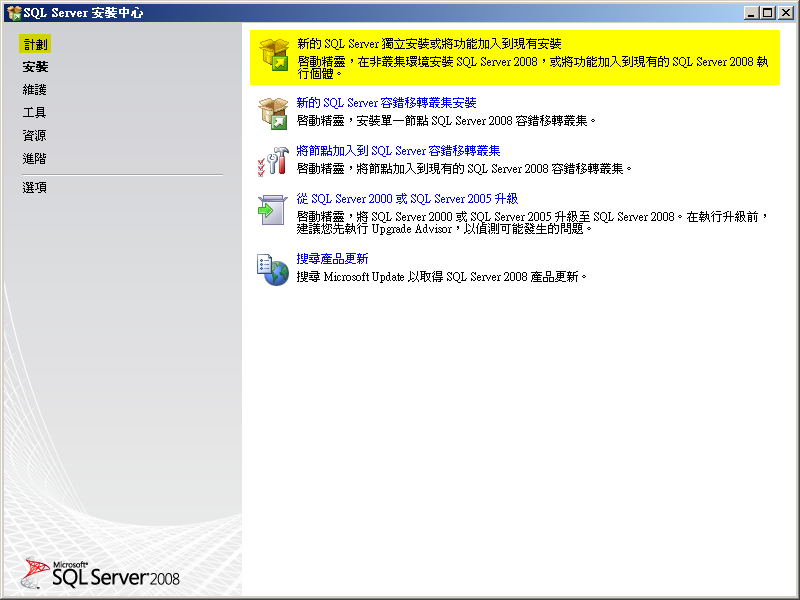Click the 將節點加入到 SQL Server 容錯移轉叢集 link

396,152
